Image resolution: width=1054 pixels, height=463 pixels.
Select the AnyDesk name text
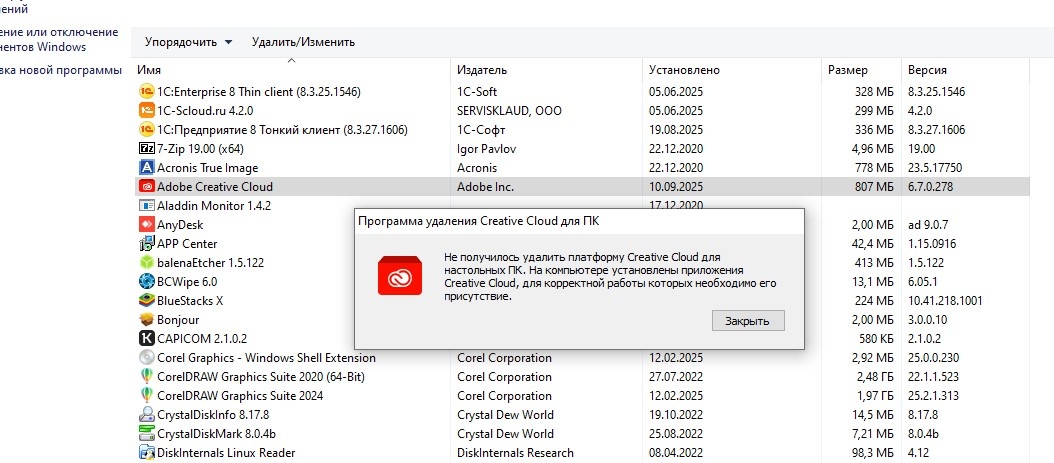tap(180, 224)
